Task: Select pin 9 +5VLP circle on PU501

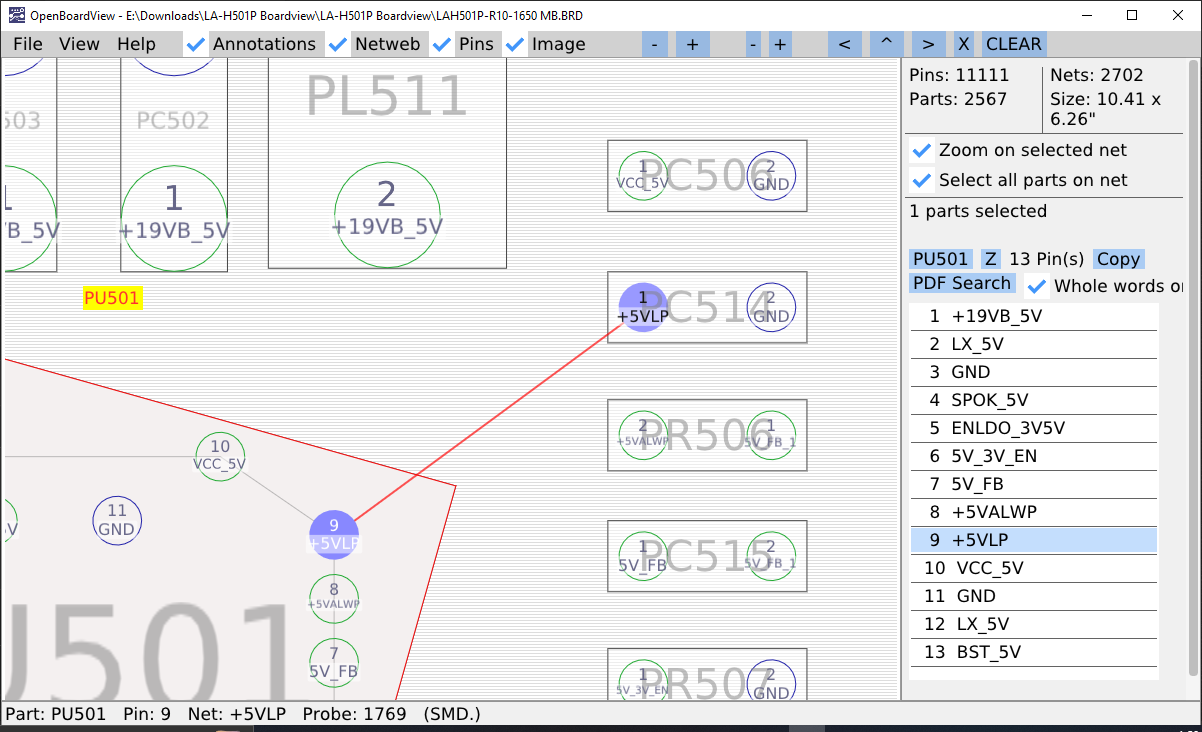Action: [334, 534]
